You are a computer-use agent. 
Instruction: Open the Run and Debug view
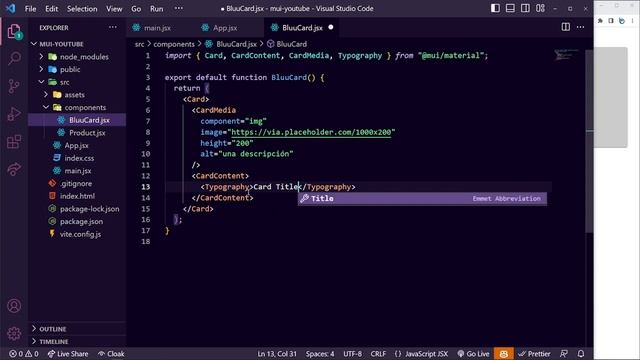point(14,114)
